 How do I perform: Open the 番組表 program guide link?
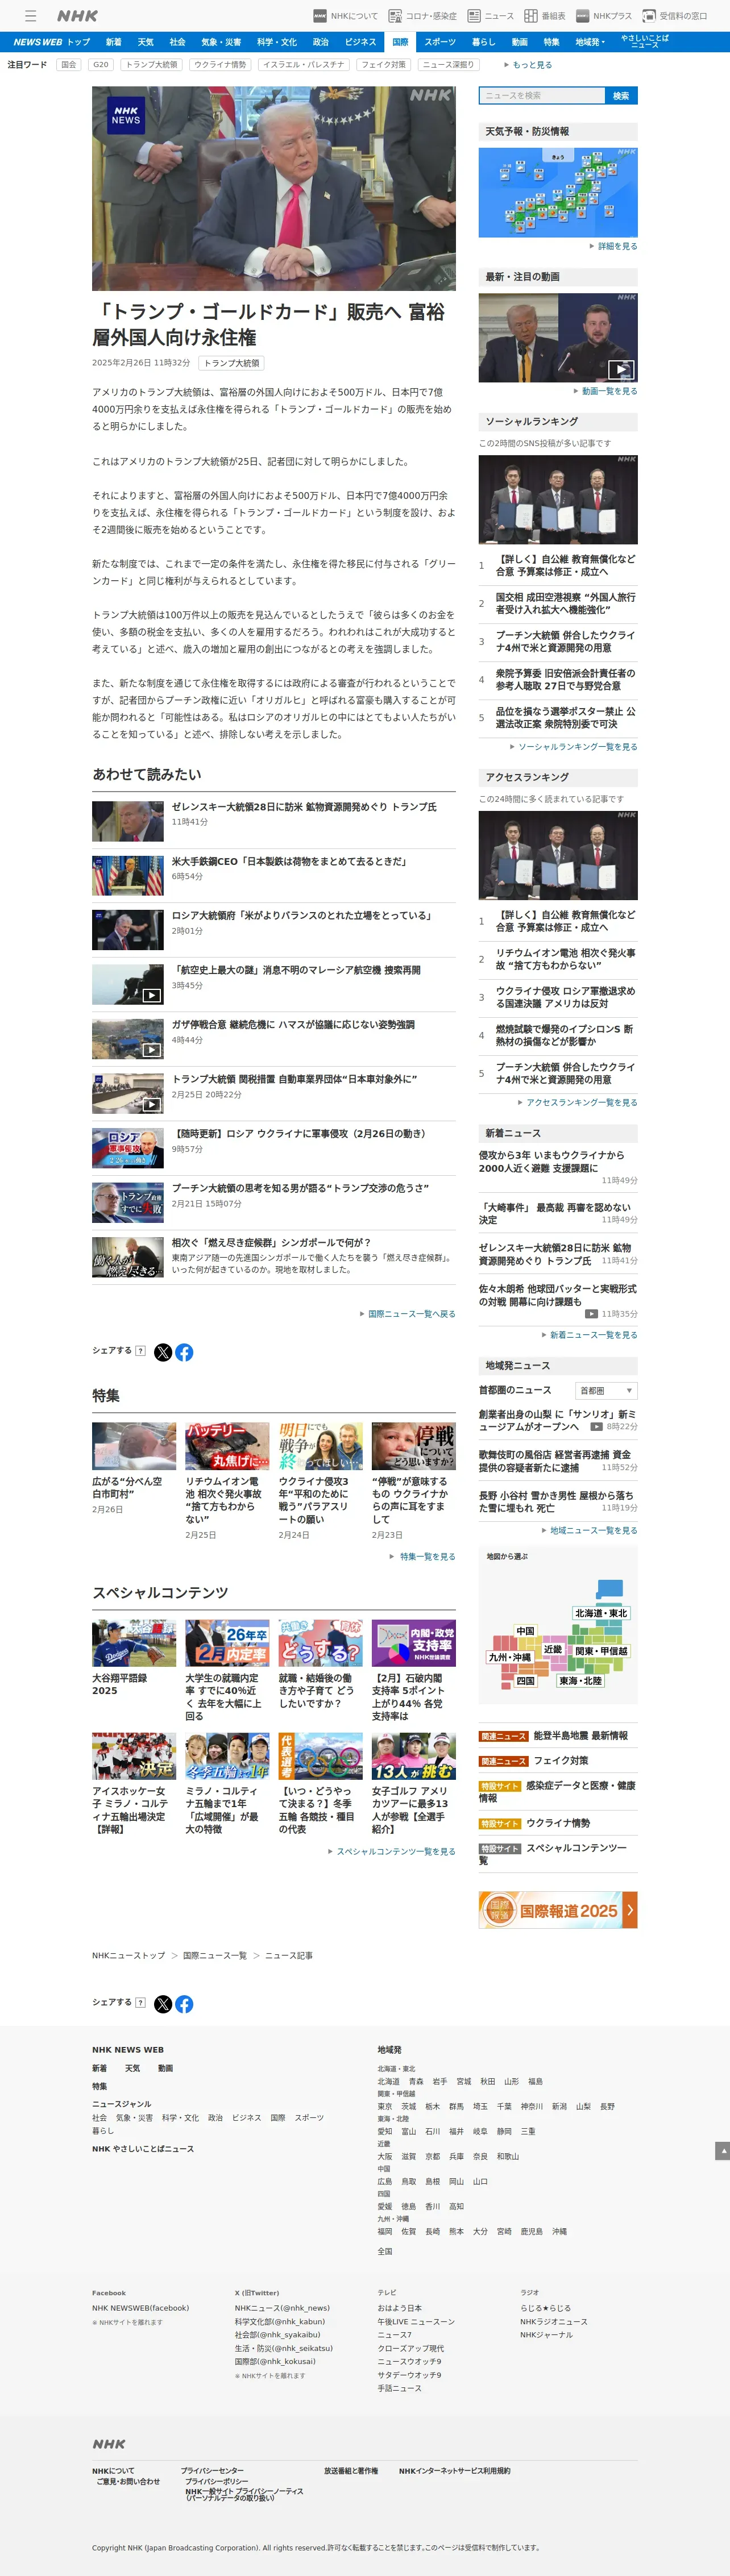[545, 16]
